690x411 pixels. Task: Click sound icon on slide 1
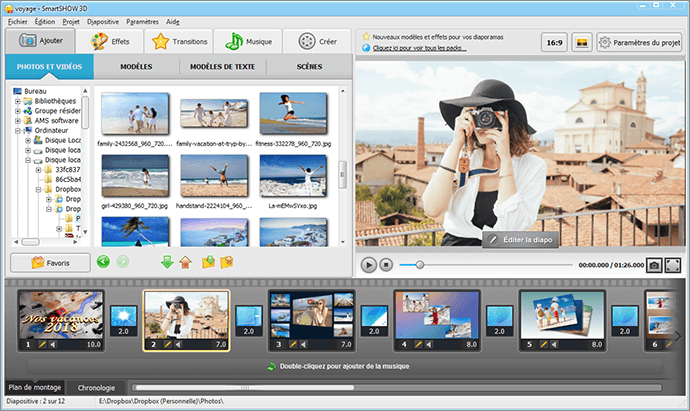pos(53,345)
